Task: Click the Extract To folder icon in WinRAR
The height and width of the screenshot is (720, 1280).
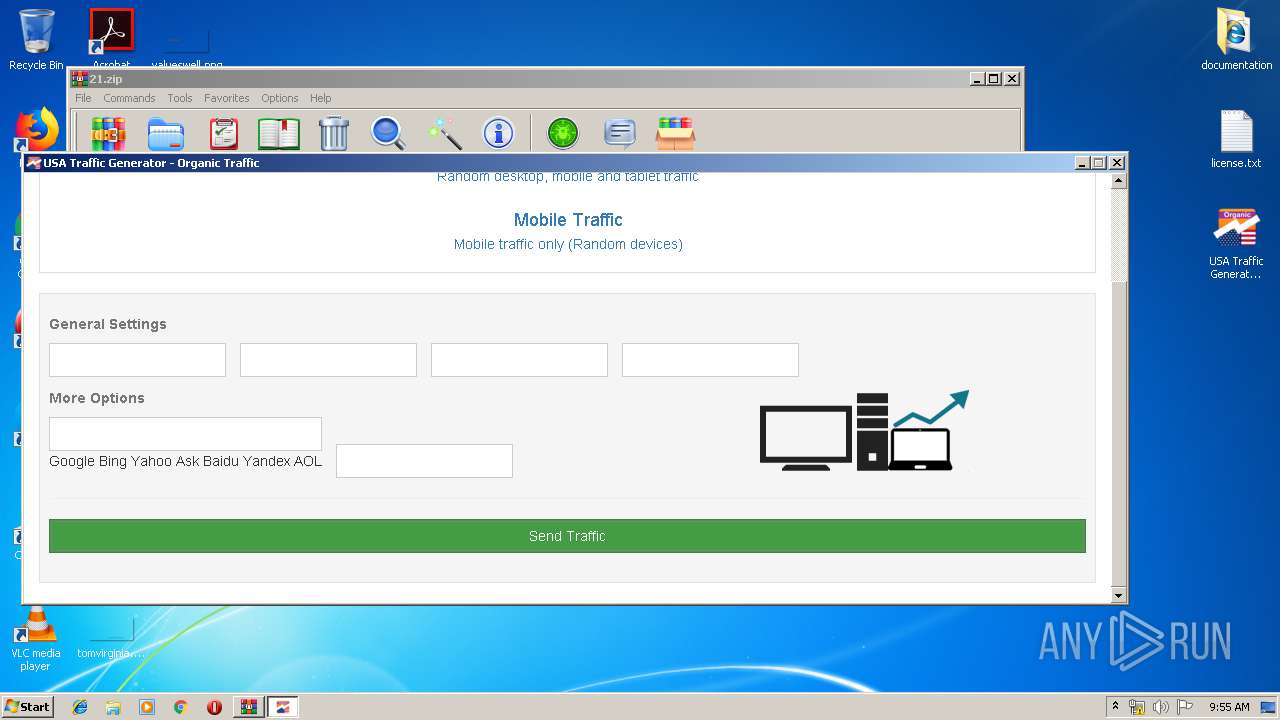Action: tap(166, 133)
